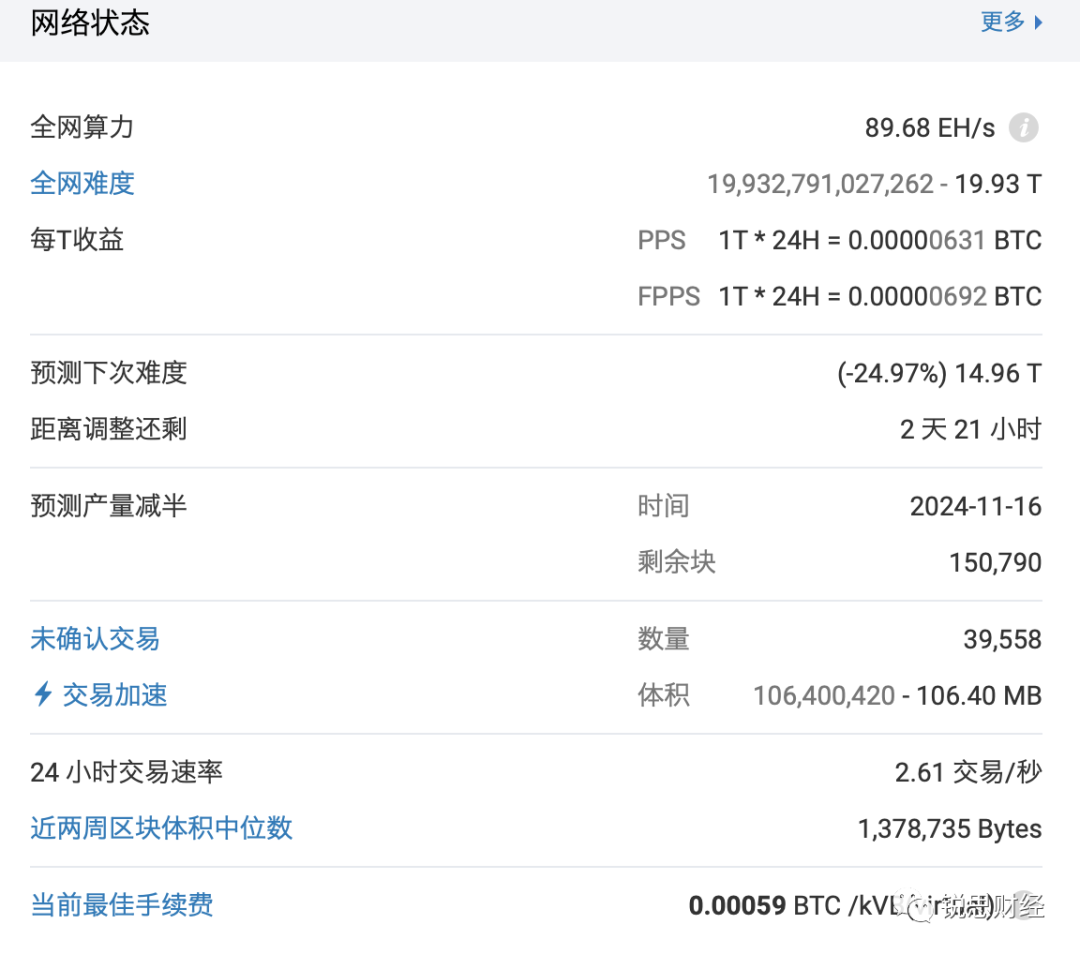Viewport: 1080px width, 954px height.
Task: Click the fee value 0.00059 BTC
Action: 765,905
